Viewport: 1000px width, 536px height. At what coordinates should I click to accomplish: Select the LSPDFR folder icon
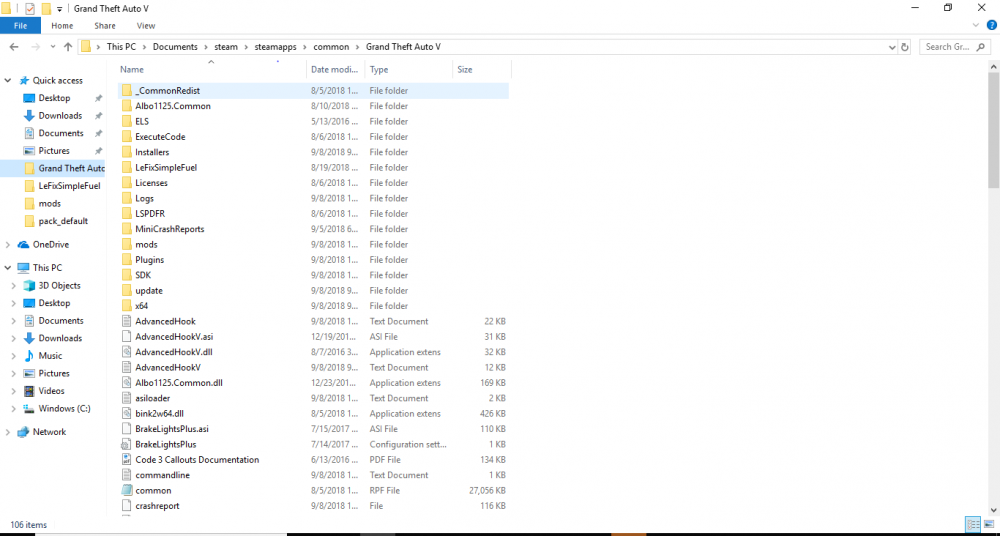pyautogui.click(x=126, y=214)
